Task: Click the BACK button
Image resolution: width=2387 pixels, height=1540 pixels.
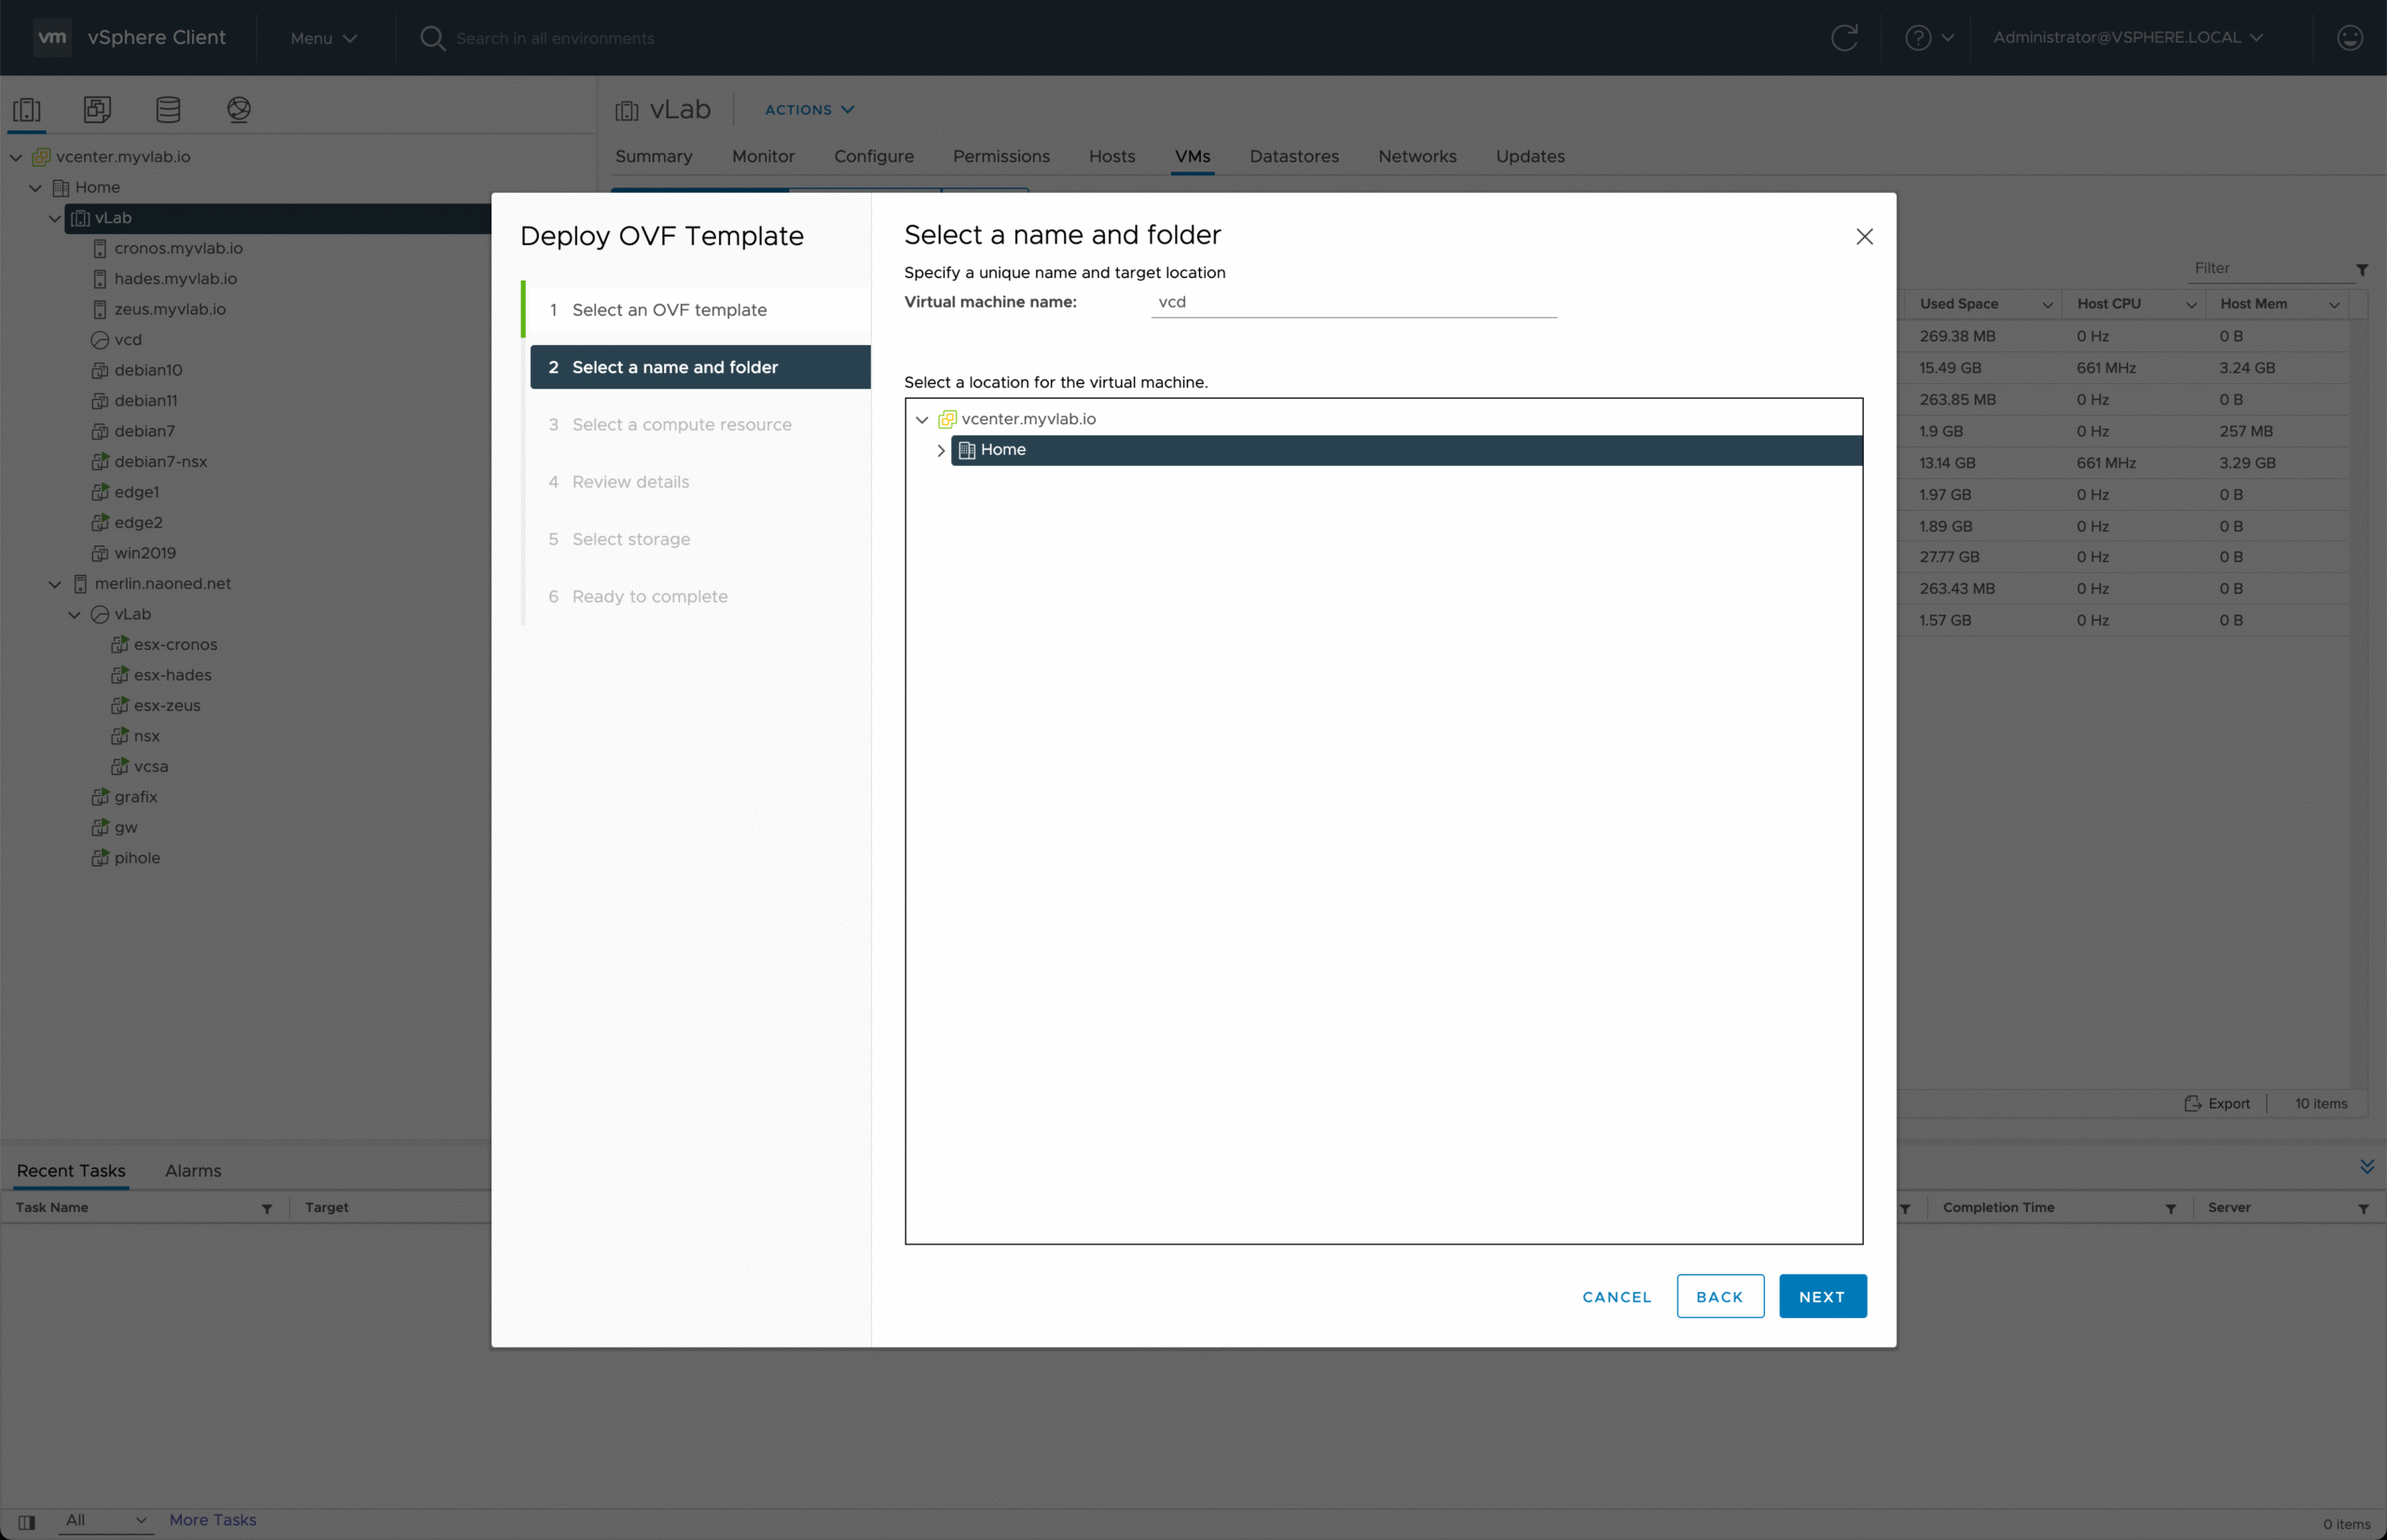Action: click(x=1719, y=1296)
